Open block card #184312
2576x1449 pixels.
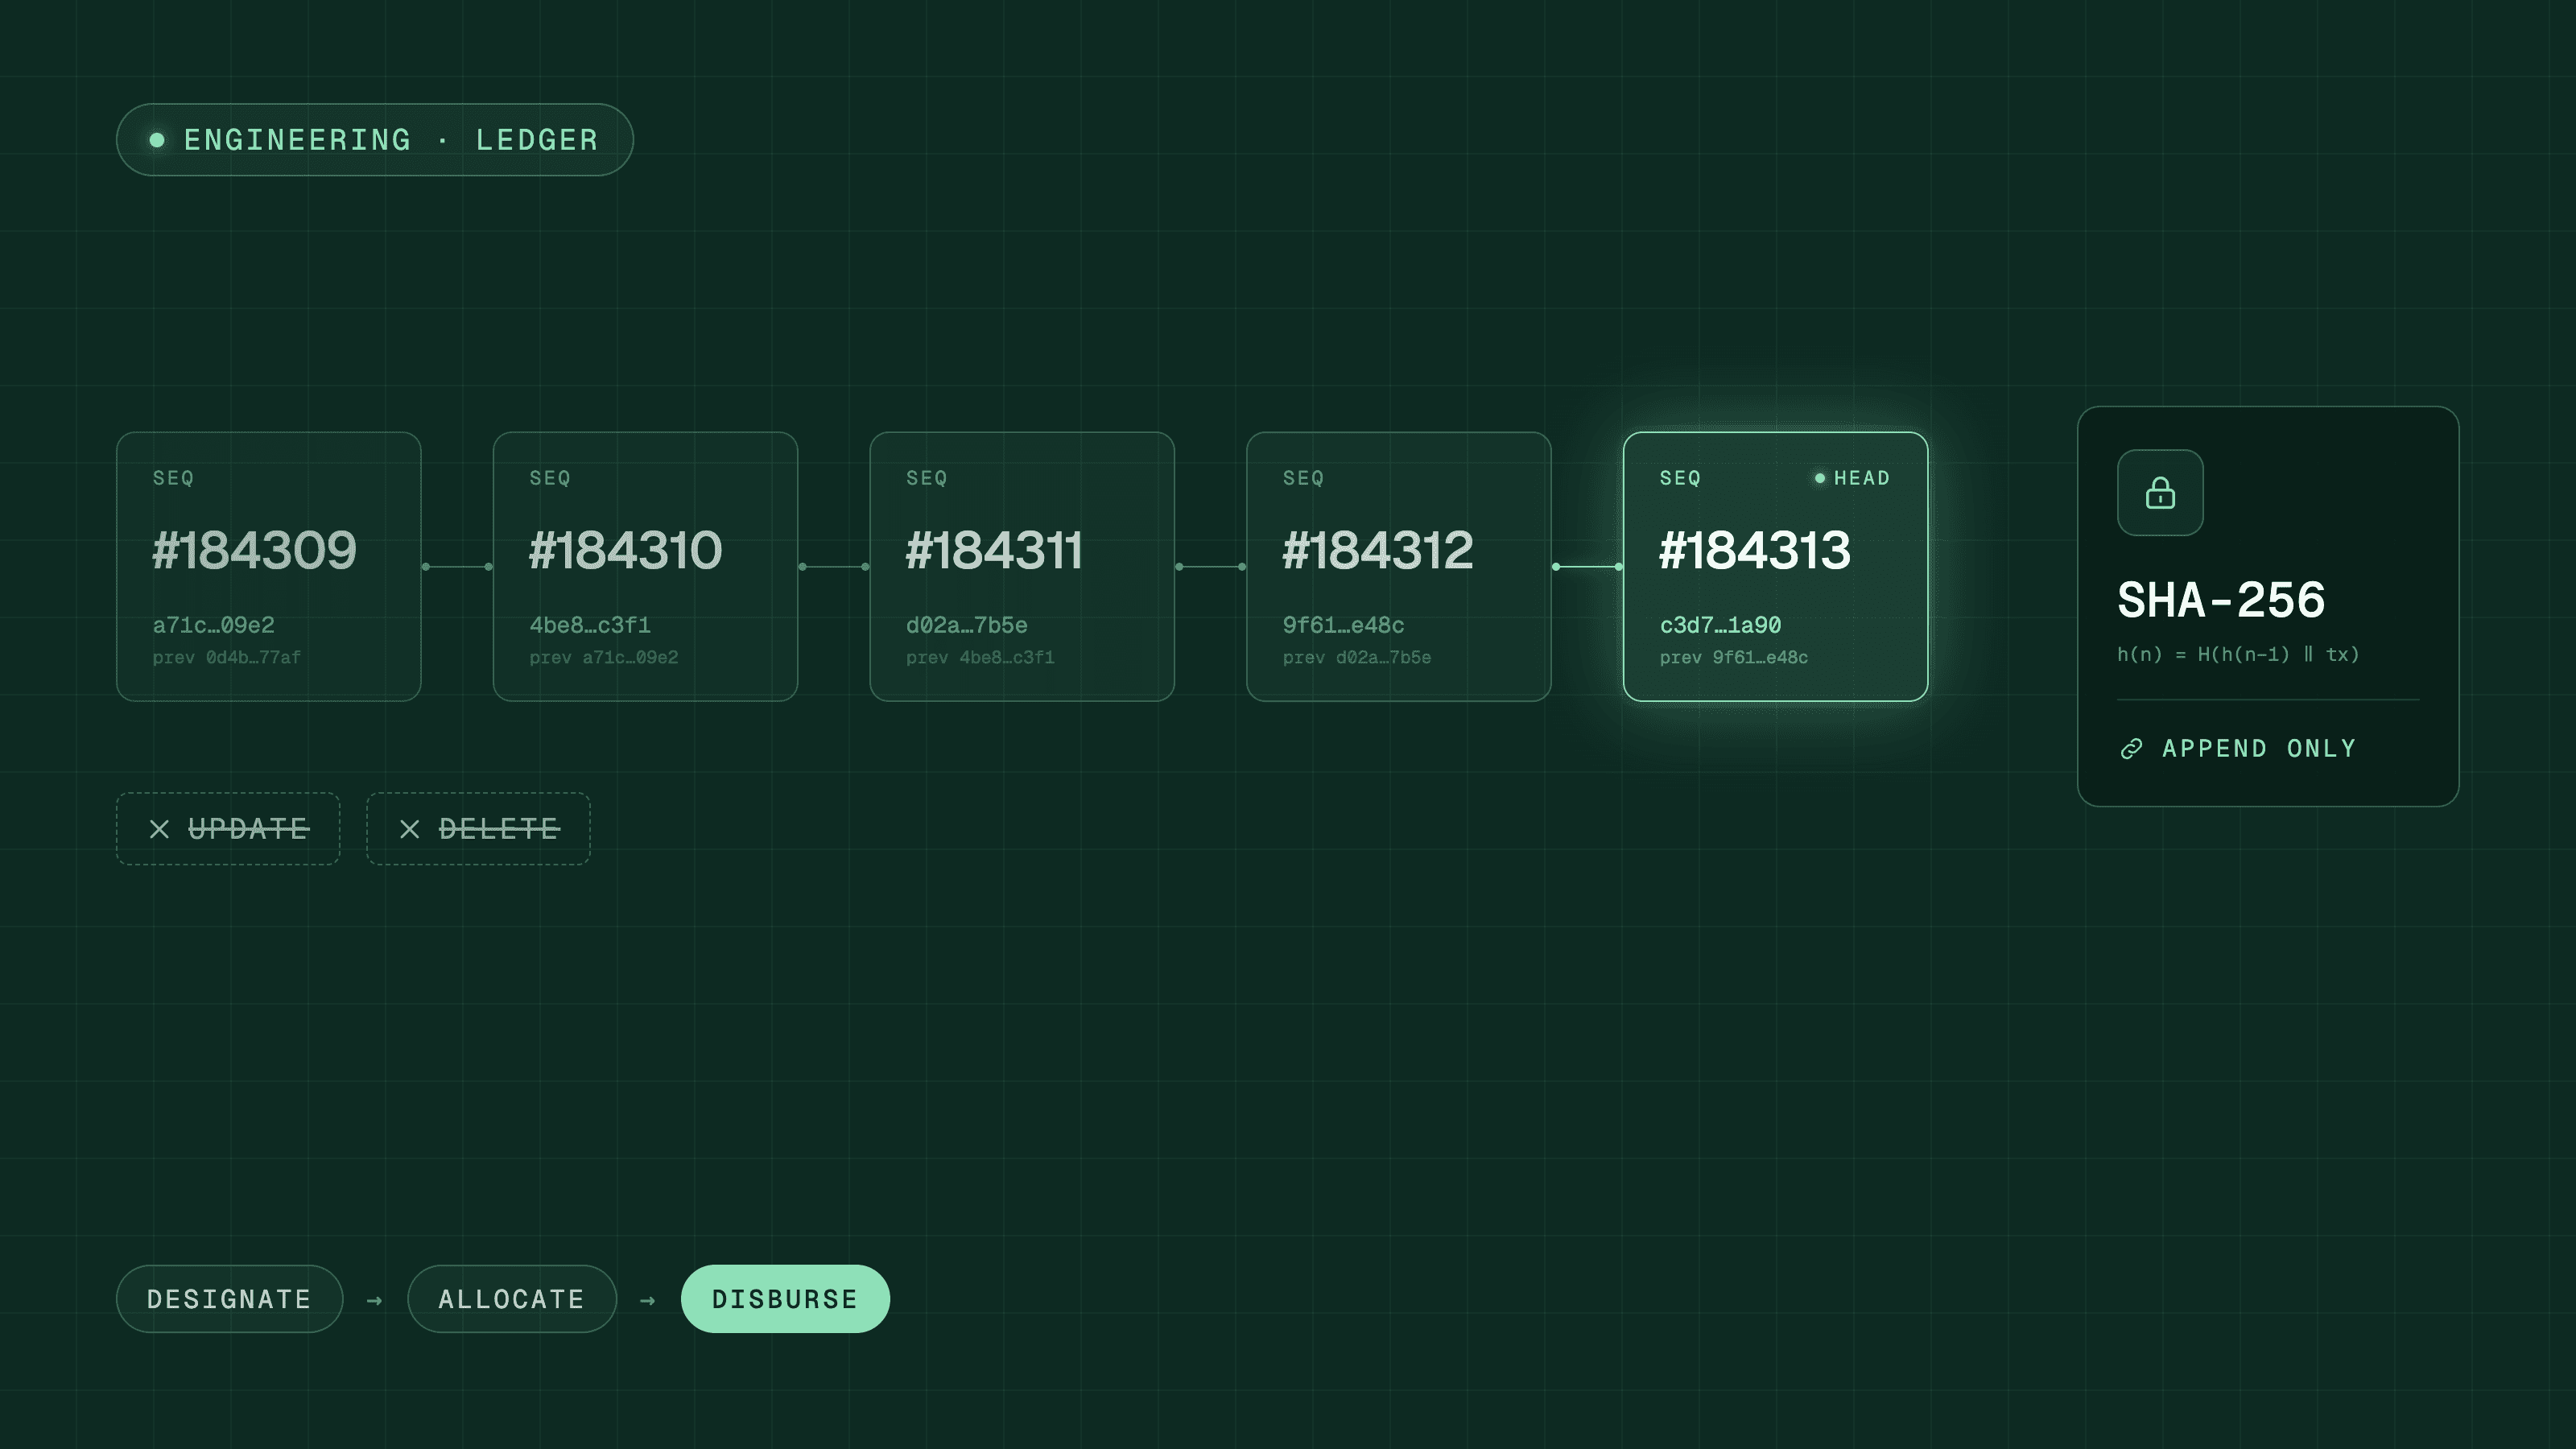pos(1399,567)
